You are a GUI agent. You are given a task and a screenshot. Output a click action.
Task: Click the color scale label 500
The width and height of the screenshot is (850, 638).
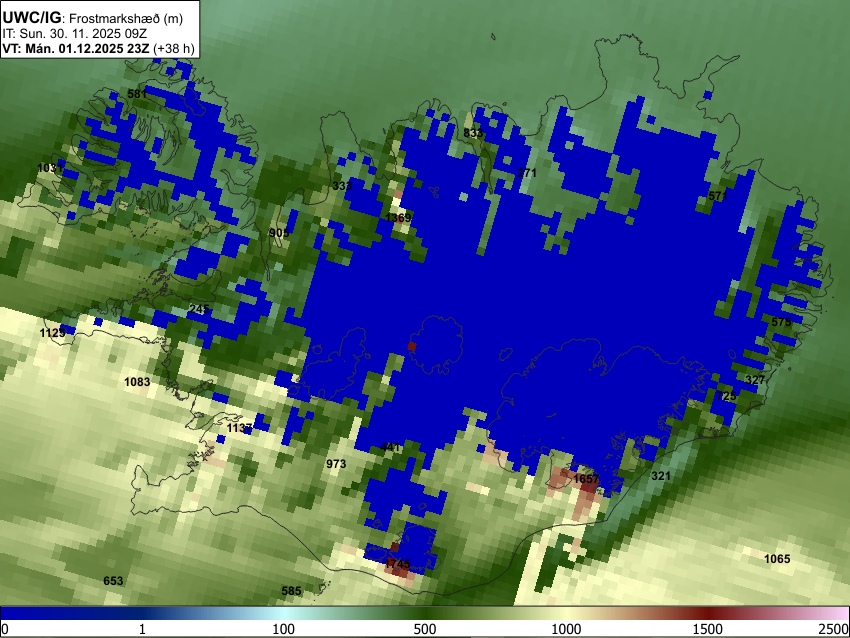(x=425, y=629)
